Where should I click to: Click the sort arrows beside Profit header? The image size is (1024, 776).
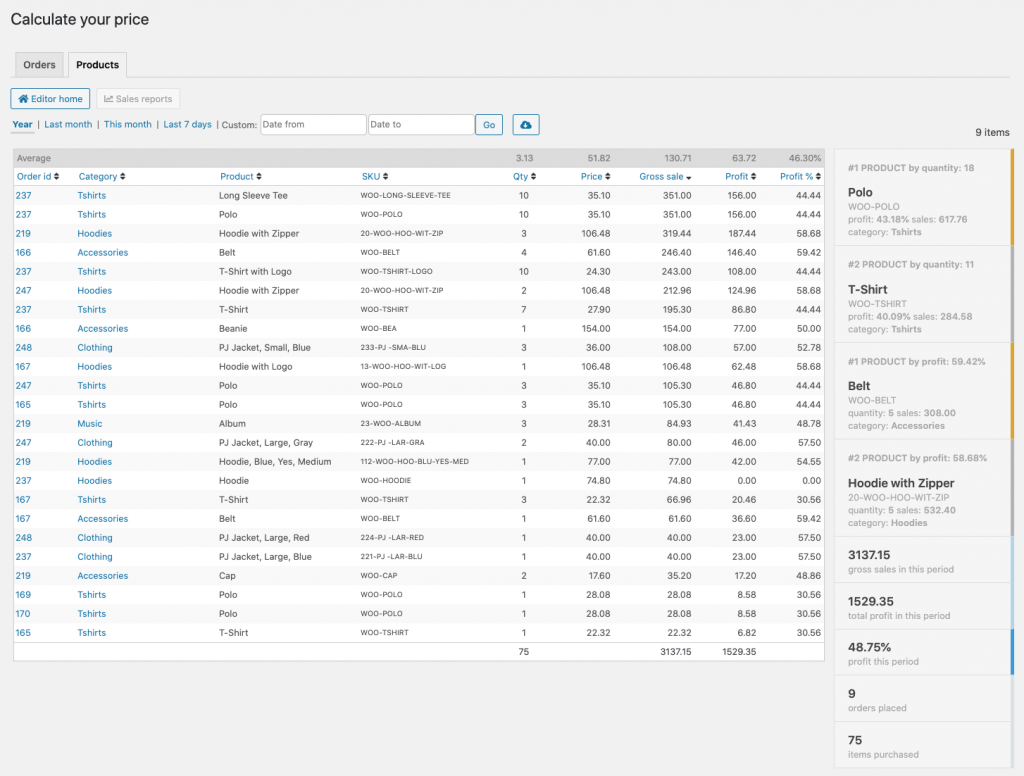click(x=753, y=176)
